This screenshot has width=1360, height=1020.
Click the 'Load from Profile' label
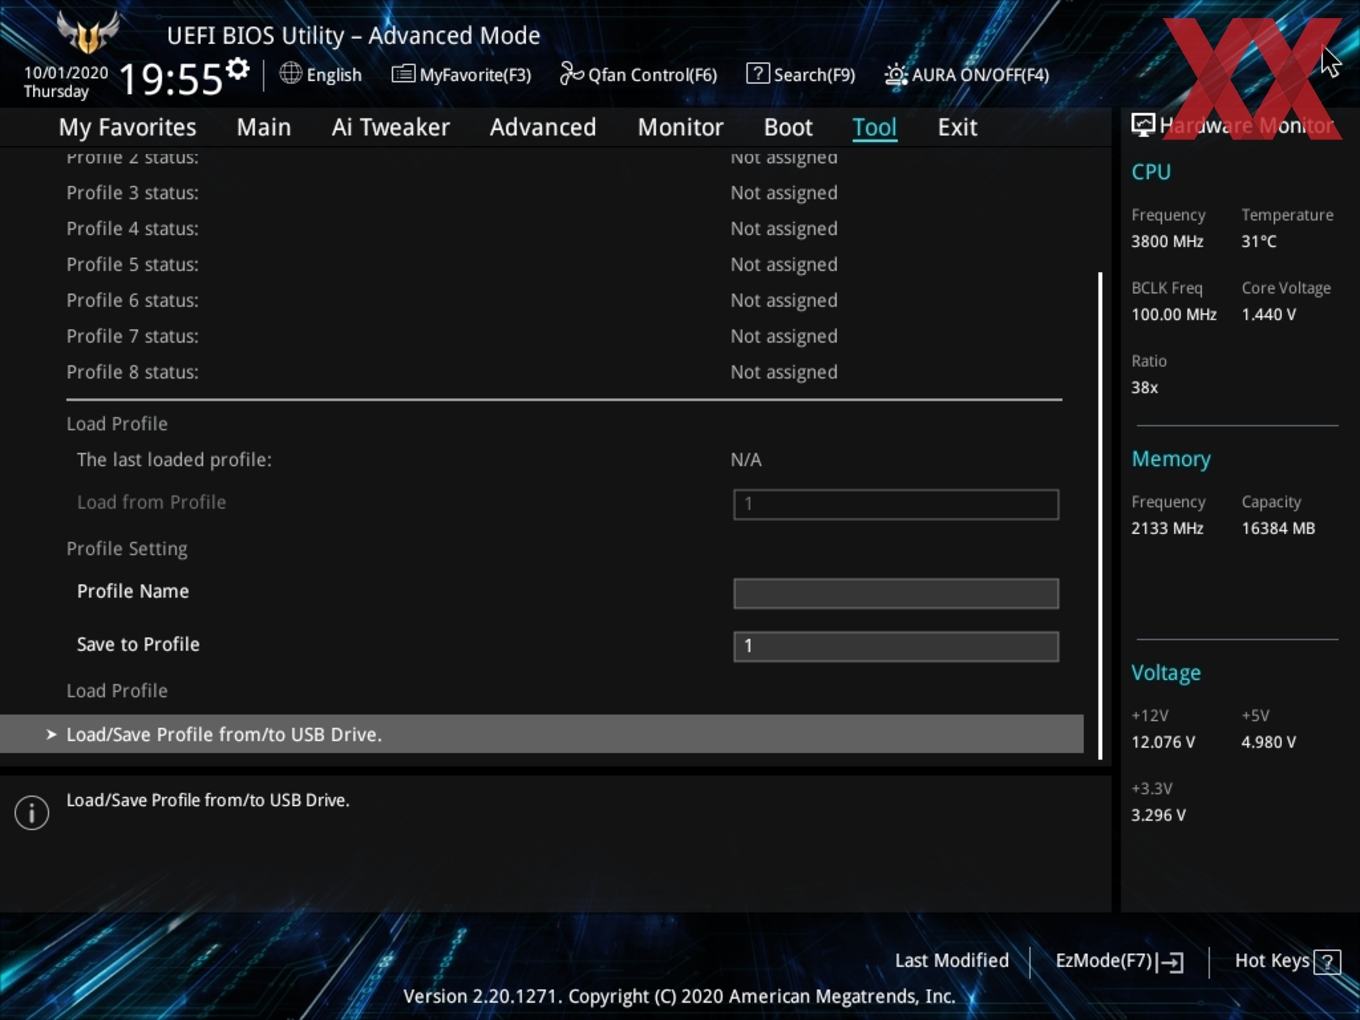tap(151, 502)
